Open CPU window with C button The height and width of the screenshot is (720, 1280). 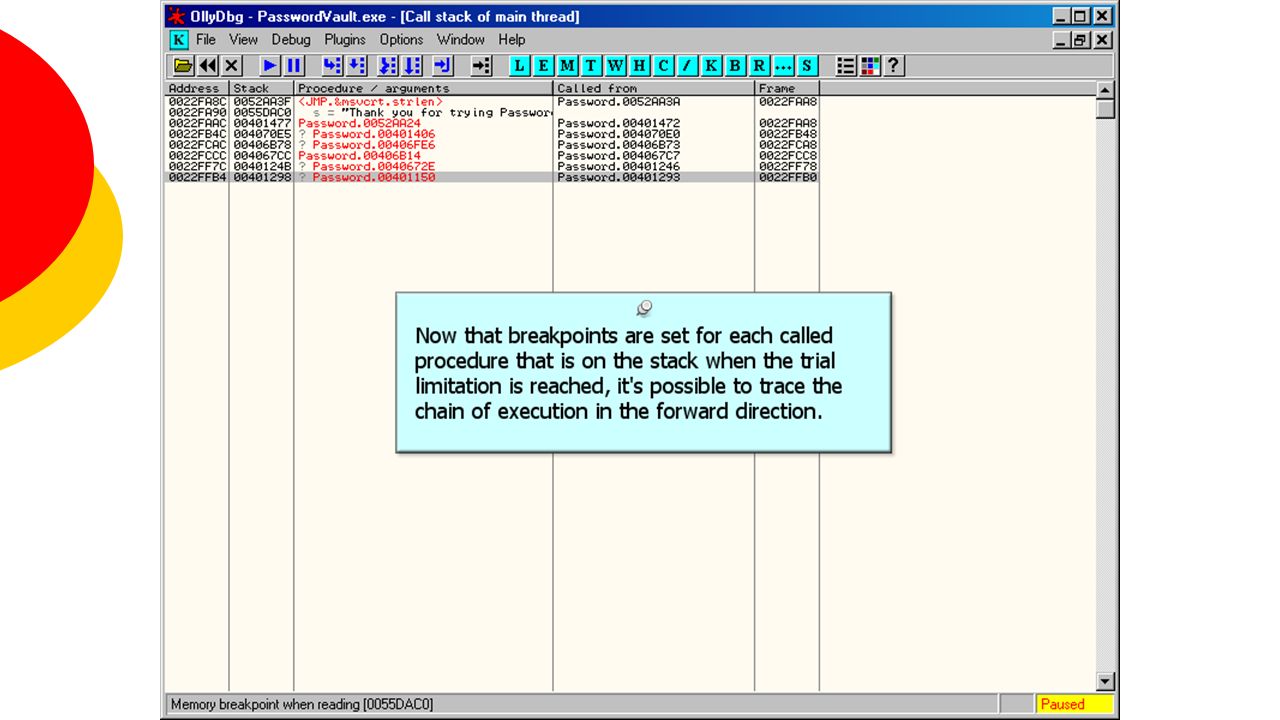[x=663, y=66]
